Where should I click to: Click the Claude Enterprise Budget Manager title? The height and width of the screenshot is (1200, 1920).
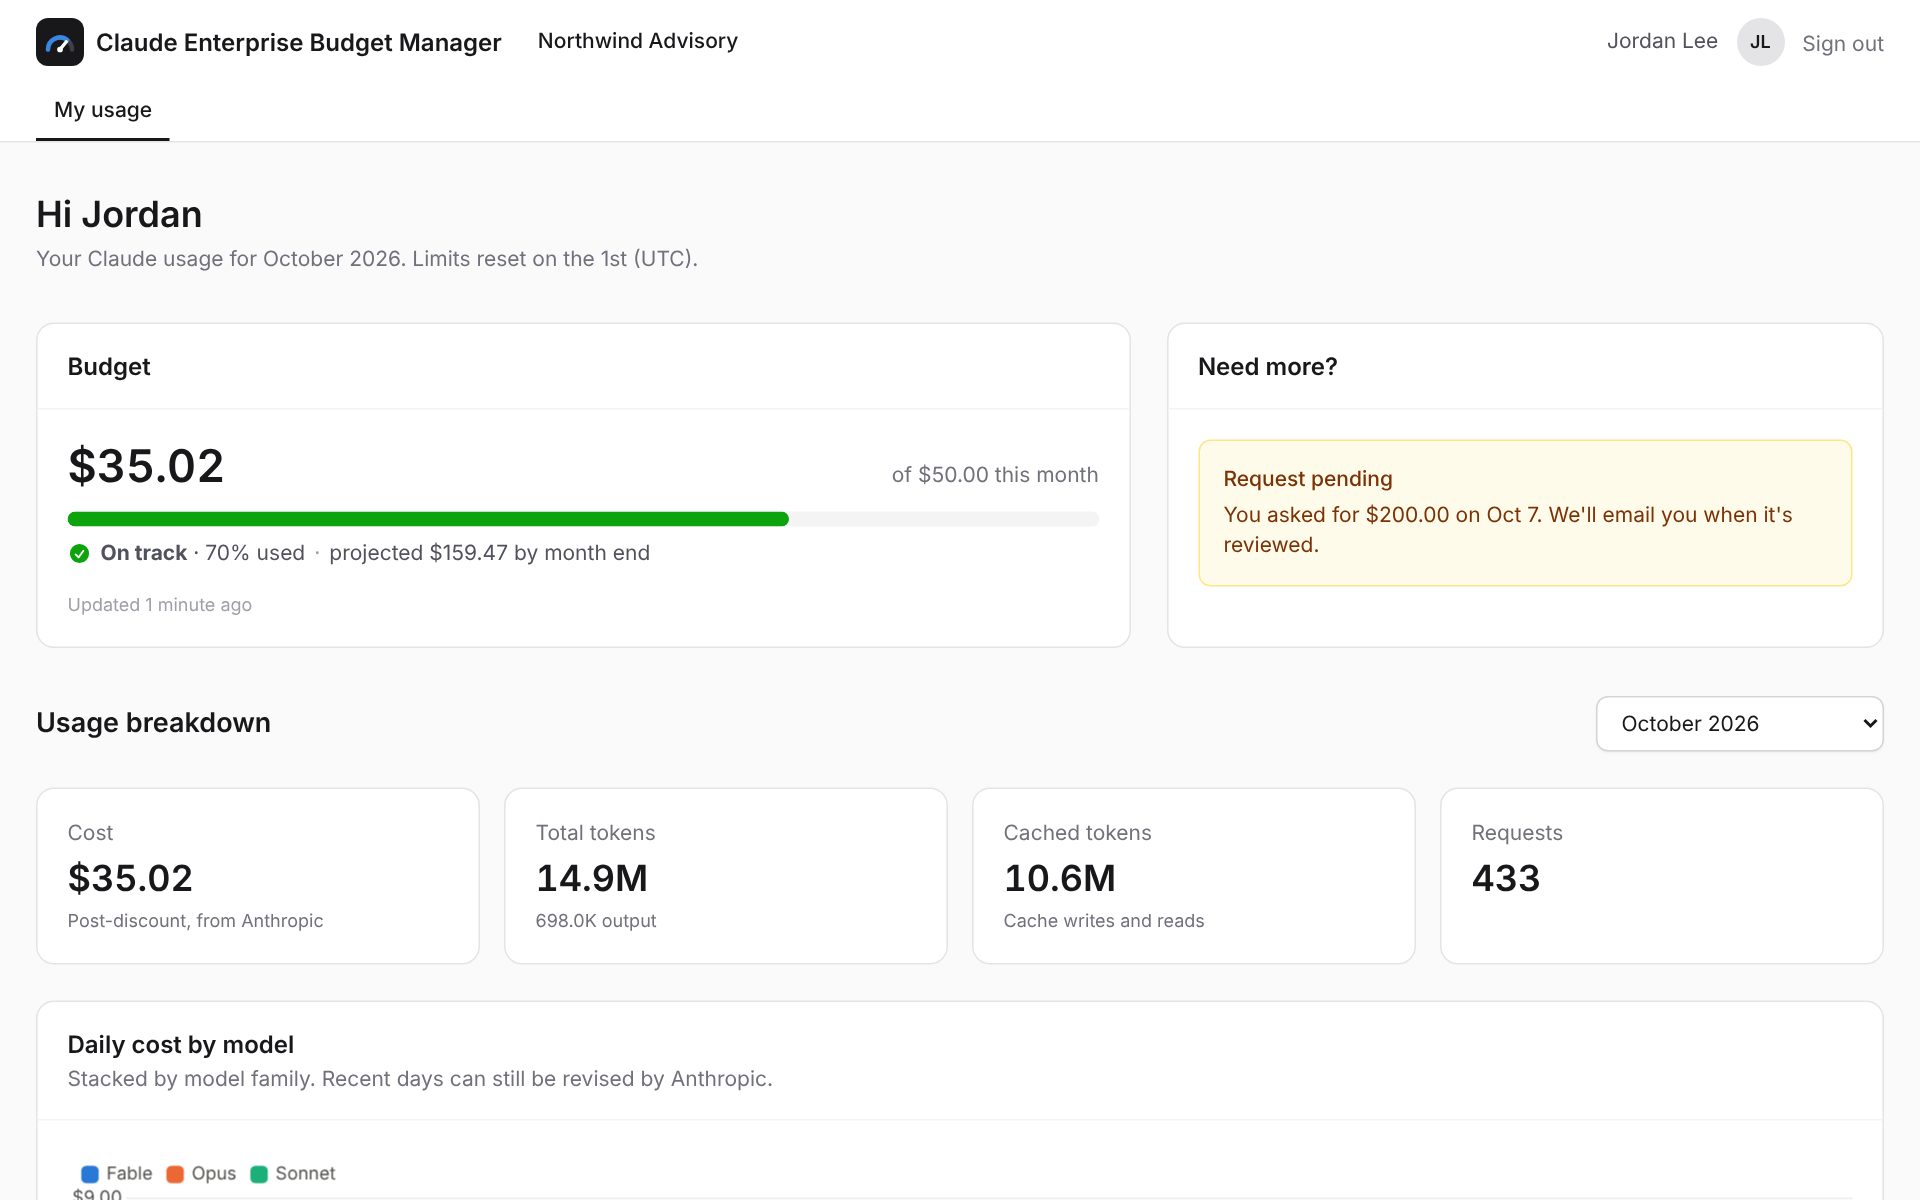click(298, 42)
